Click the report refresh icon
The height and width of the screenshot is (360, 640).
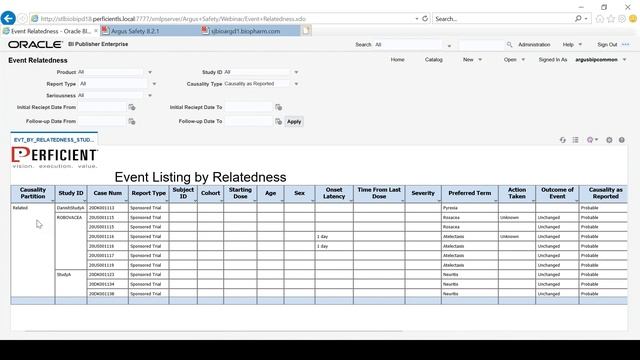coord(563,140)
